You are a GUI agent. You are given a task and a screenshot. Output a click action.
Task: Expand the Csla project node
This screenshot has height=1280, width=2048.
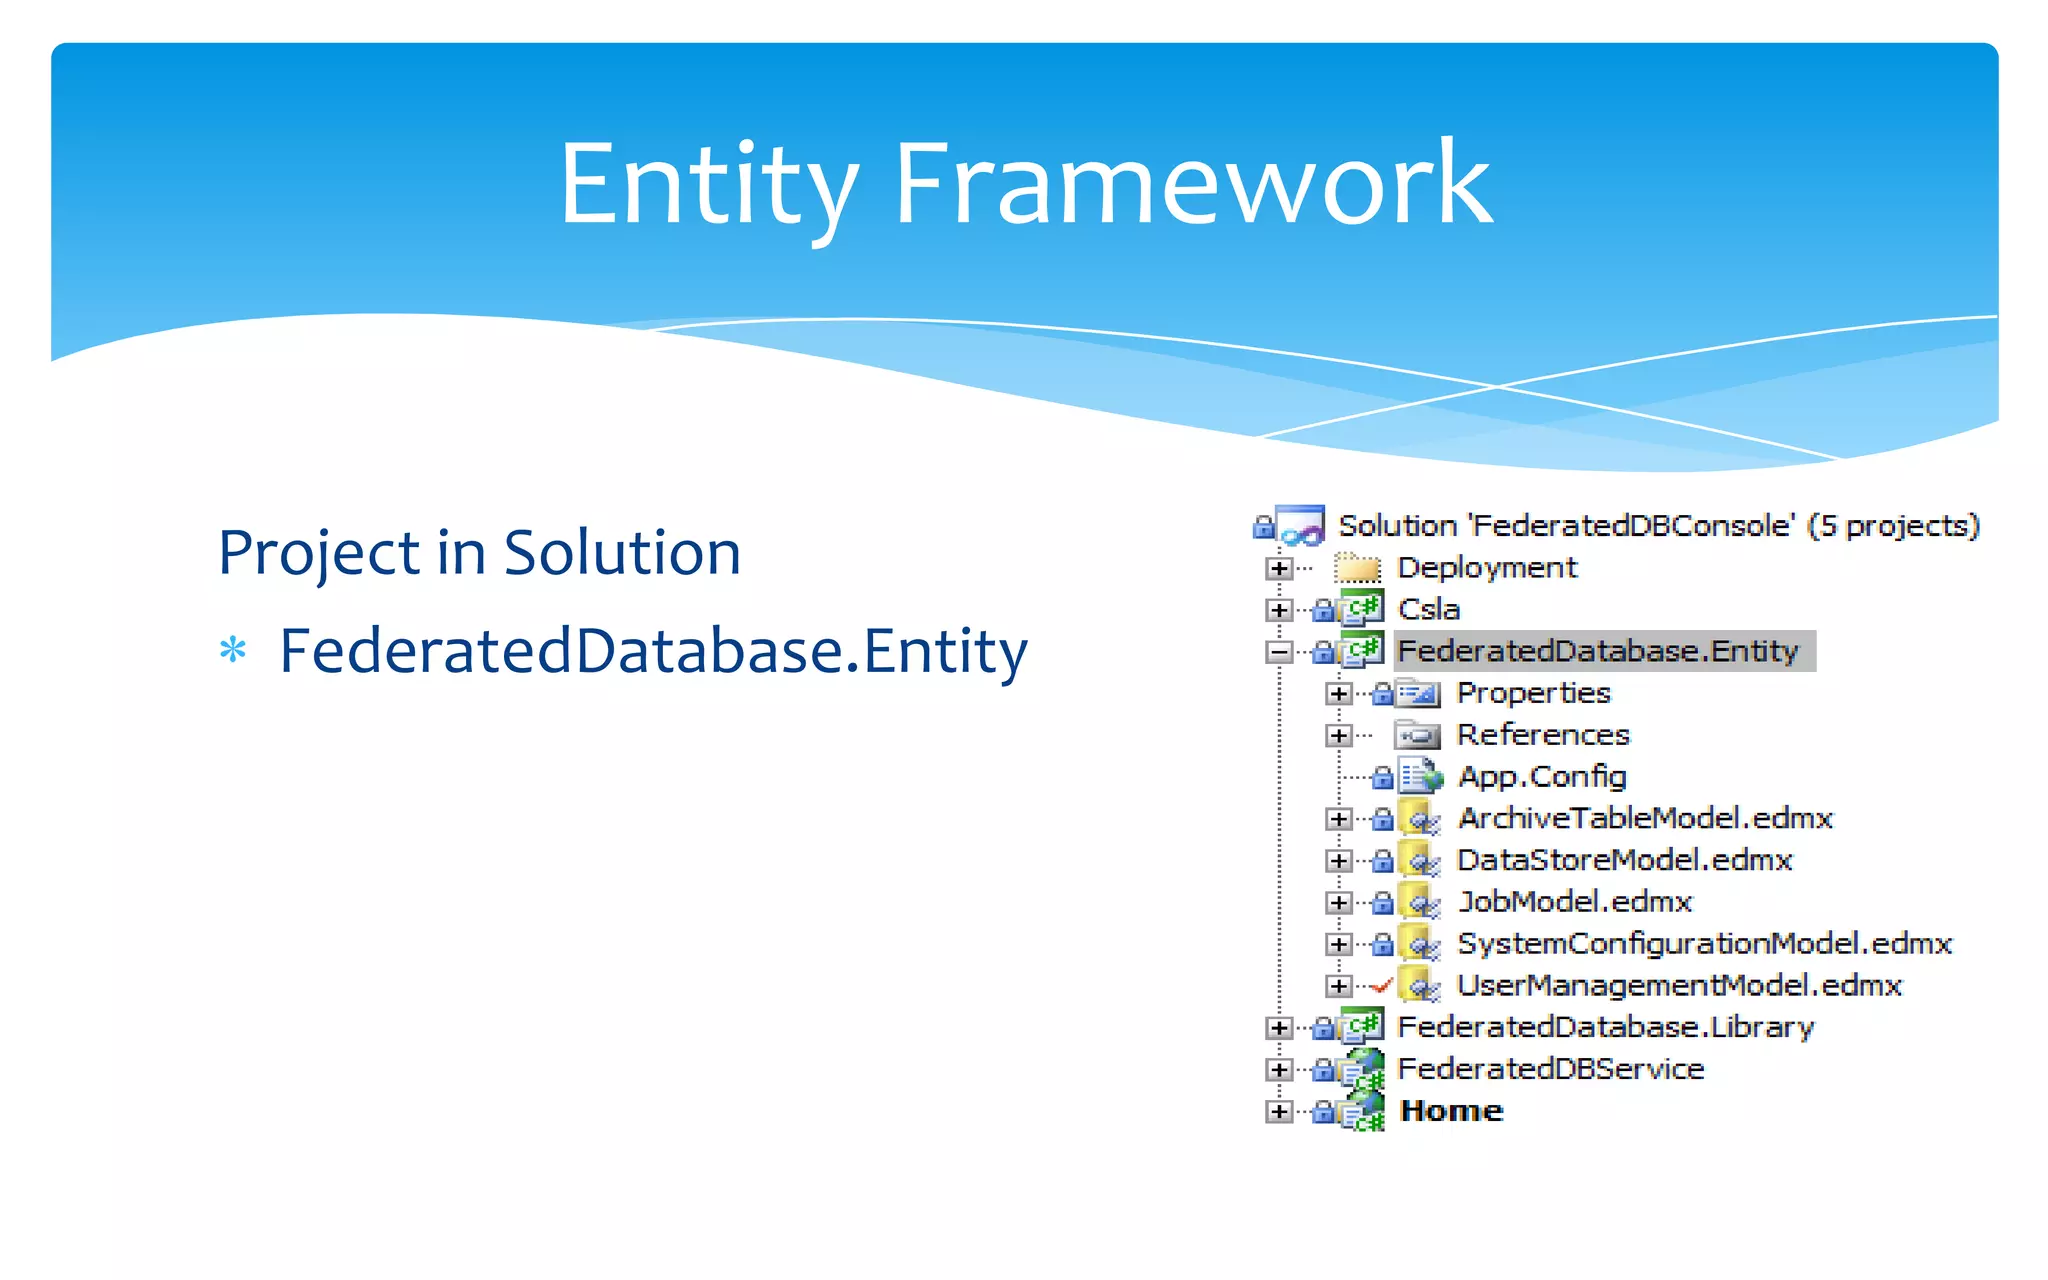click(x=1279, y=610)
